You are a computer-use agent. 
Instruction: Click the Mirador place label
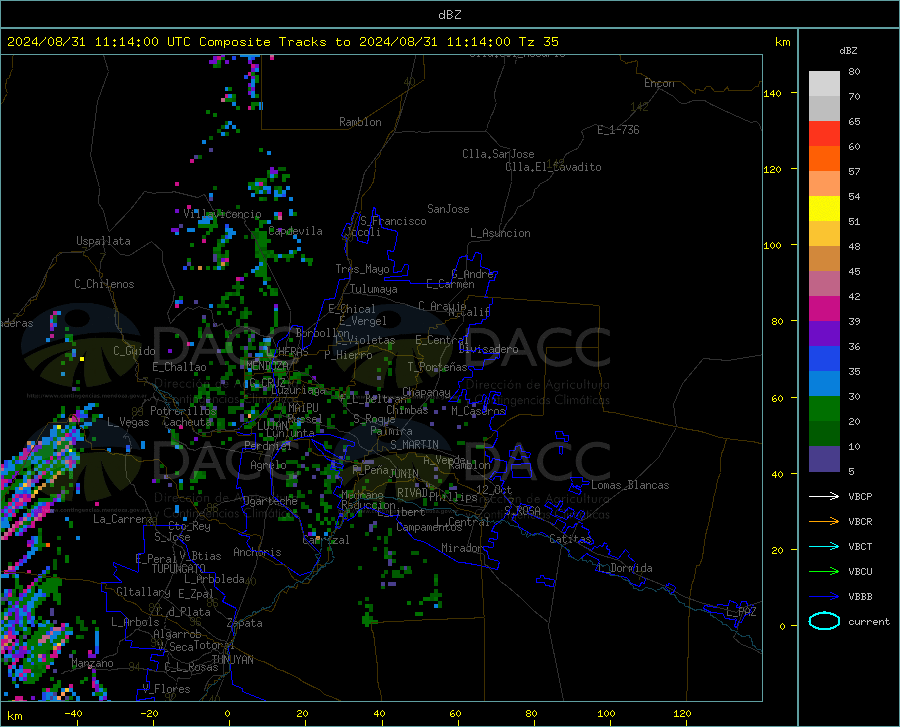click(x=462, y=549)
